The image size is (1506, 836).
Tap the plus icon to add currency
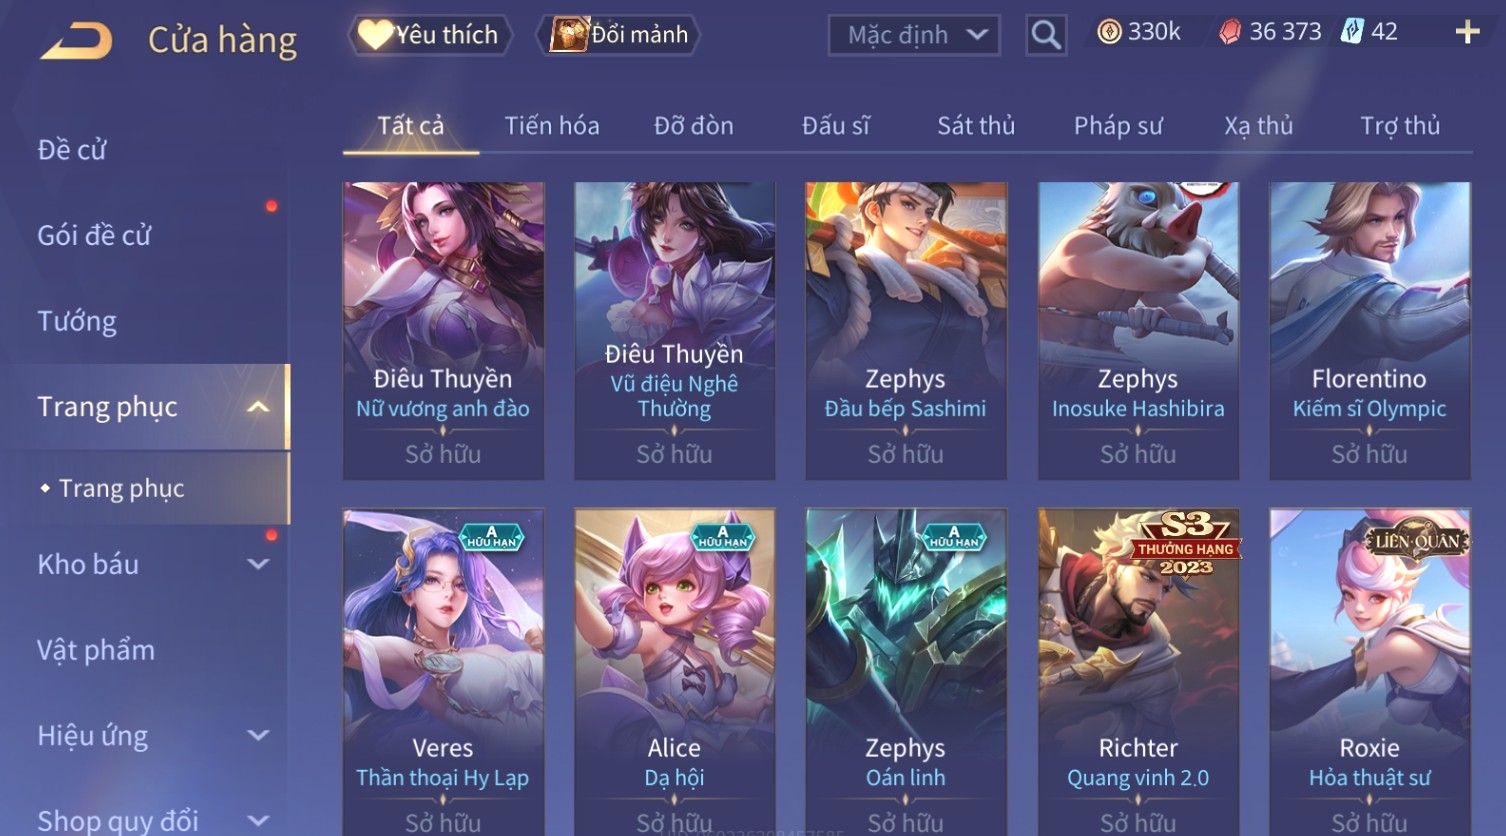(x=1467, y=33)
